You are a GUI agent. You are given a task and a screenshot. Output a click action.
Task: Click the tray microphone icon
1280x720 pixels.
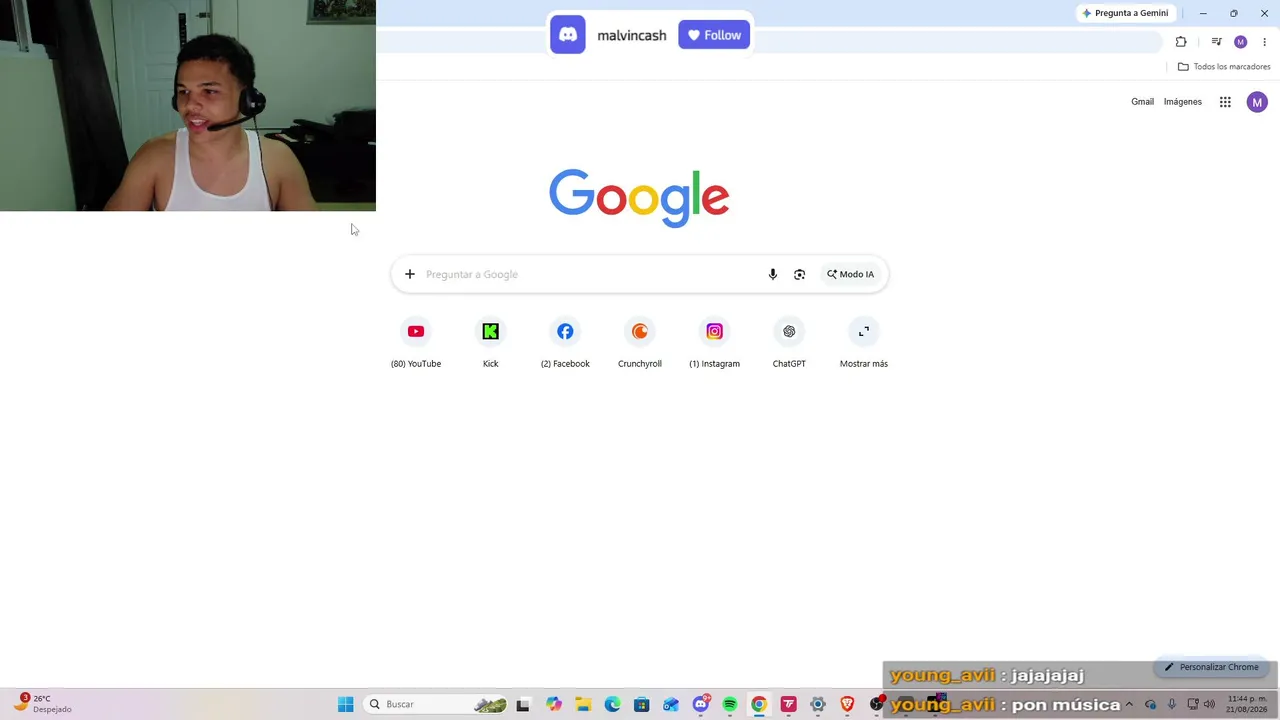click(1172, 704)
